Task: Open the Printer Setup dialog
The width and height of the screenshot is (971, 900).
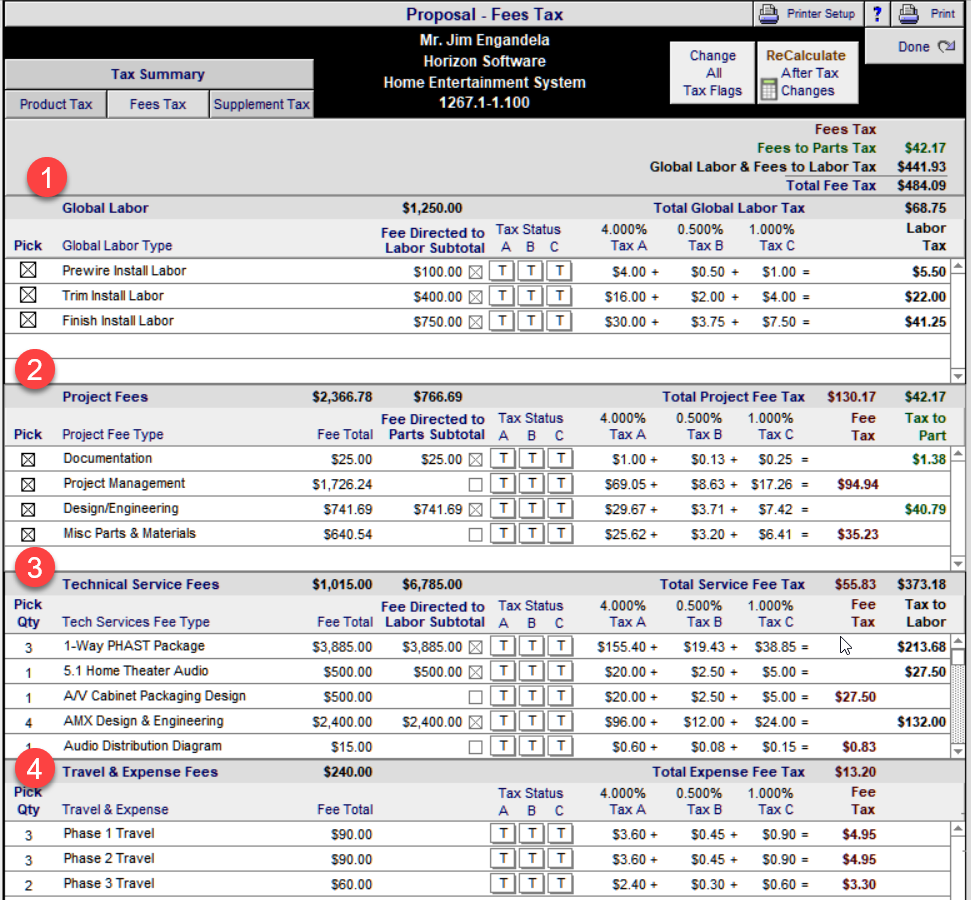Action: (808, 14)
